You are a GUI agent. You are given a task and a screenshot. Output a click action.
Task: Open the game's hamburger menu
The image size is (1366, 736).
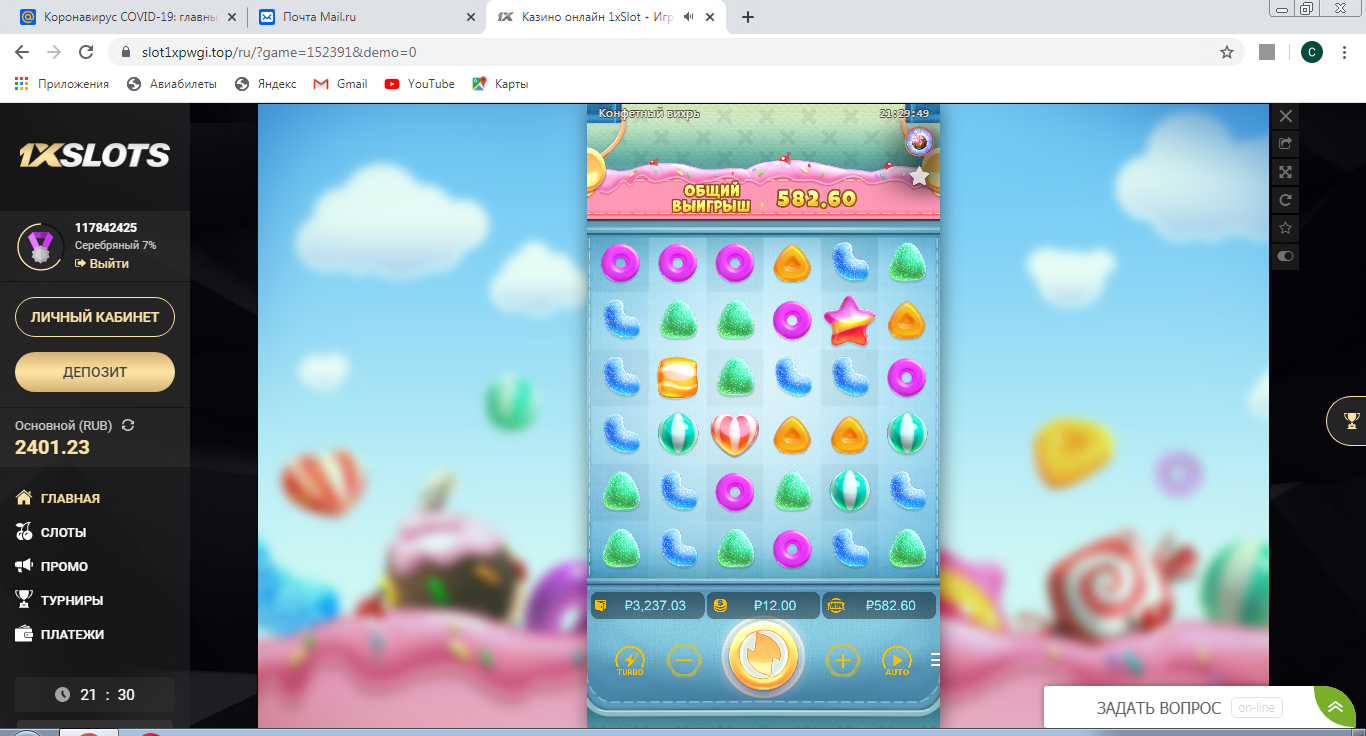(x=935, y=660)
